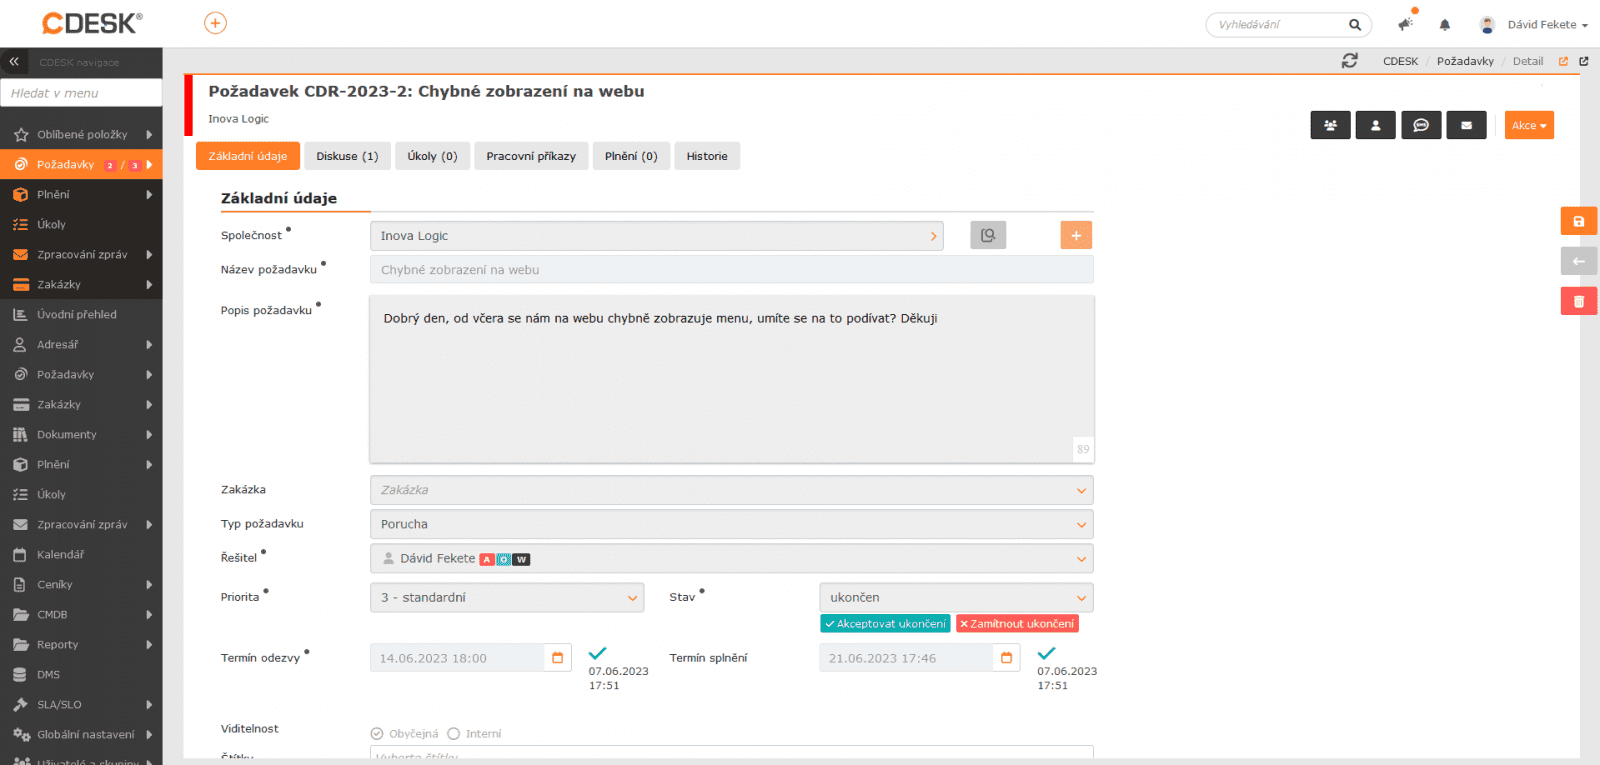The width and height of the screenshot is (1600, 765).
Task: Open DMS in sidebar
Action: 81,674
